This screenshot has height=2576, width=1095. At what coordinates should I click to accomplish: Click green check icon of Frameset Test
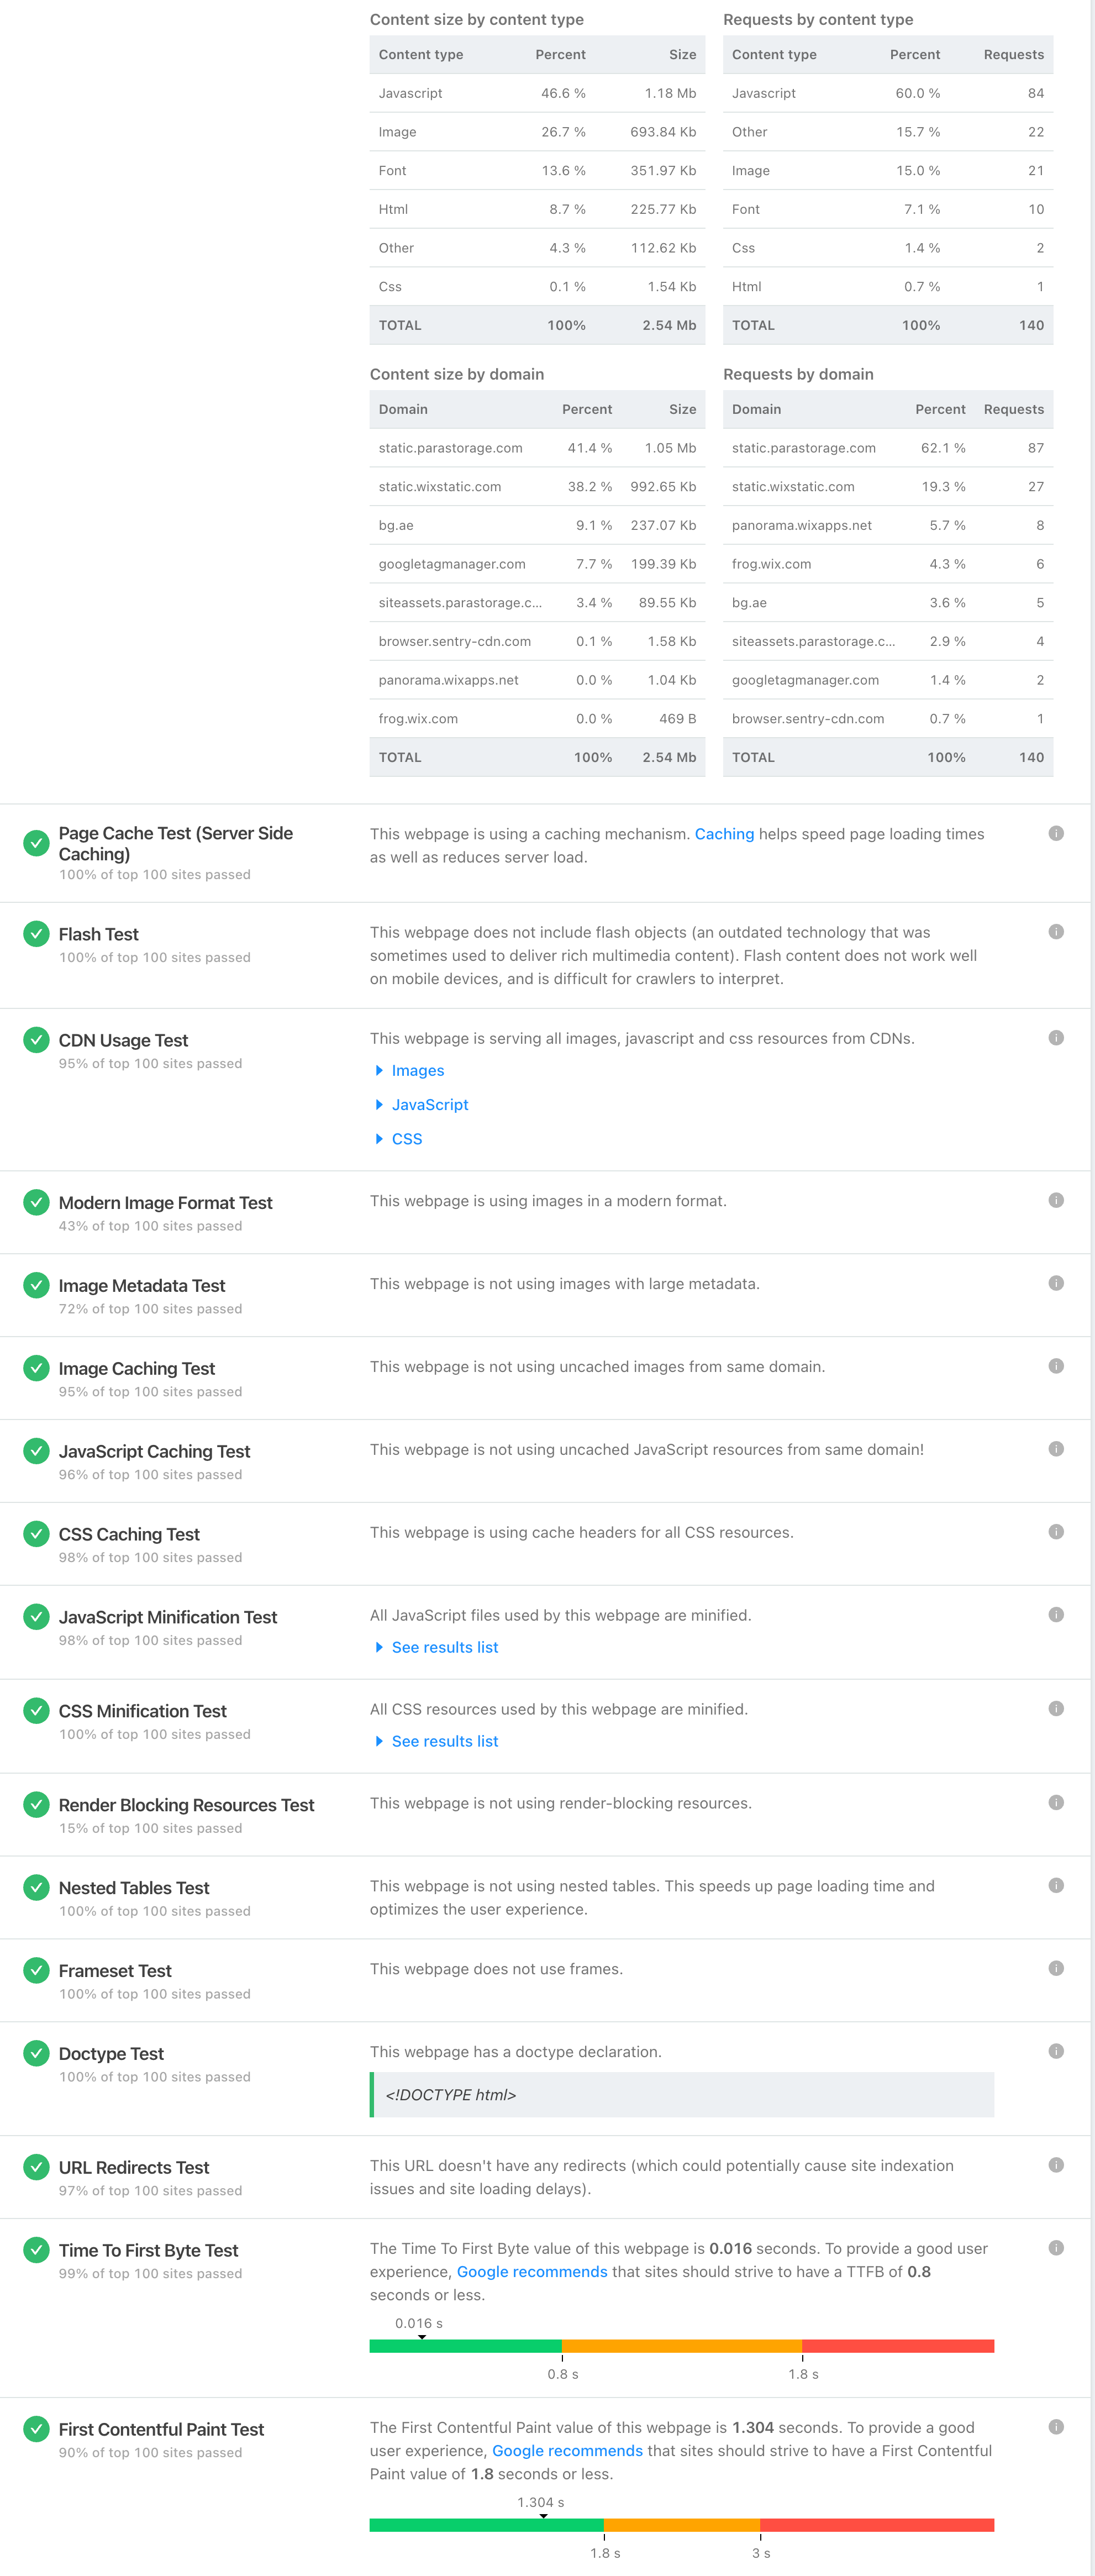pyautogui.click(x=36, y=1969)
